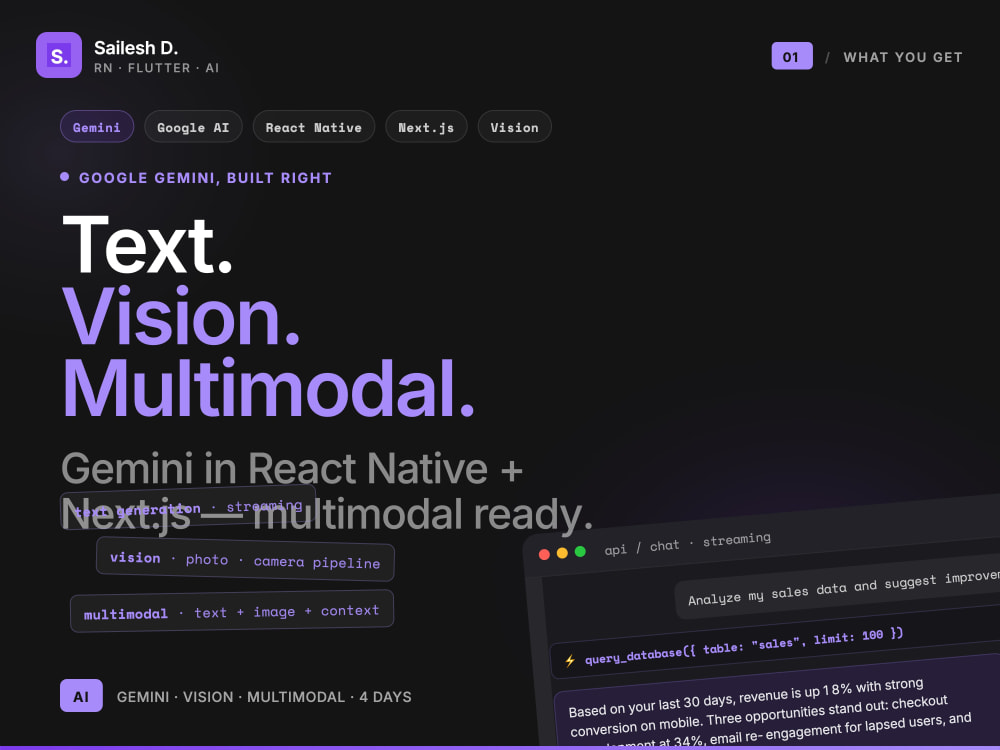Click the lightning bolt icon beside query_database
The height and width of the screenshot is (750, 1000).
pos(570,661)
